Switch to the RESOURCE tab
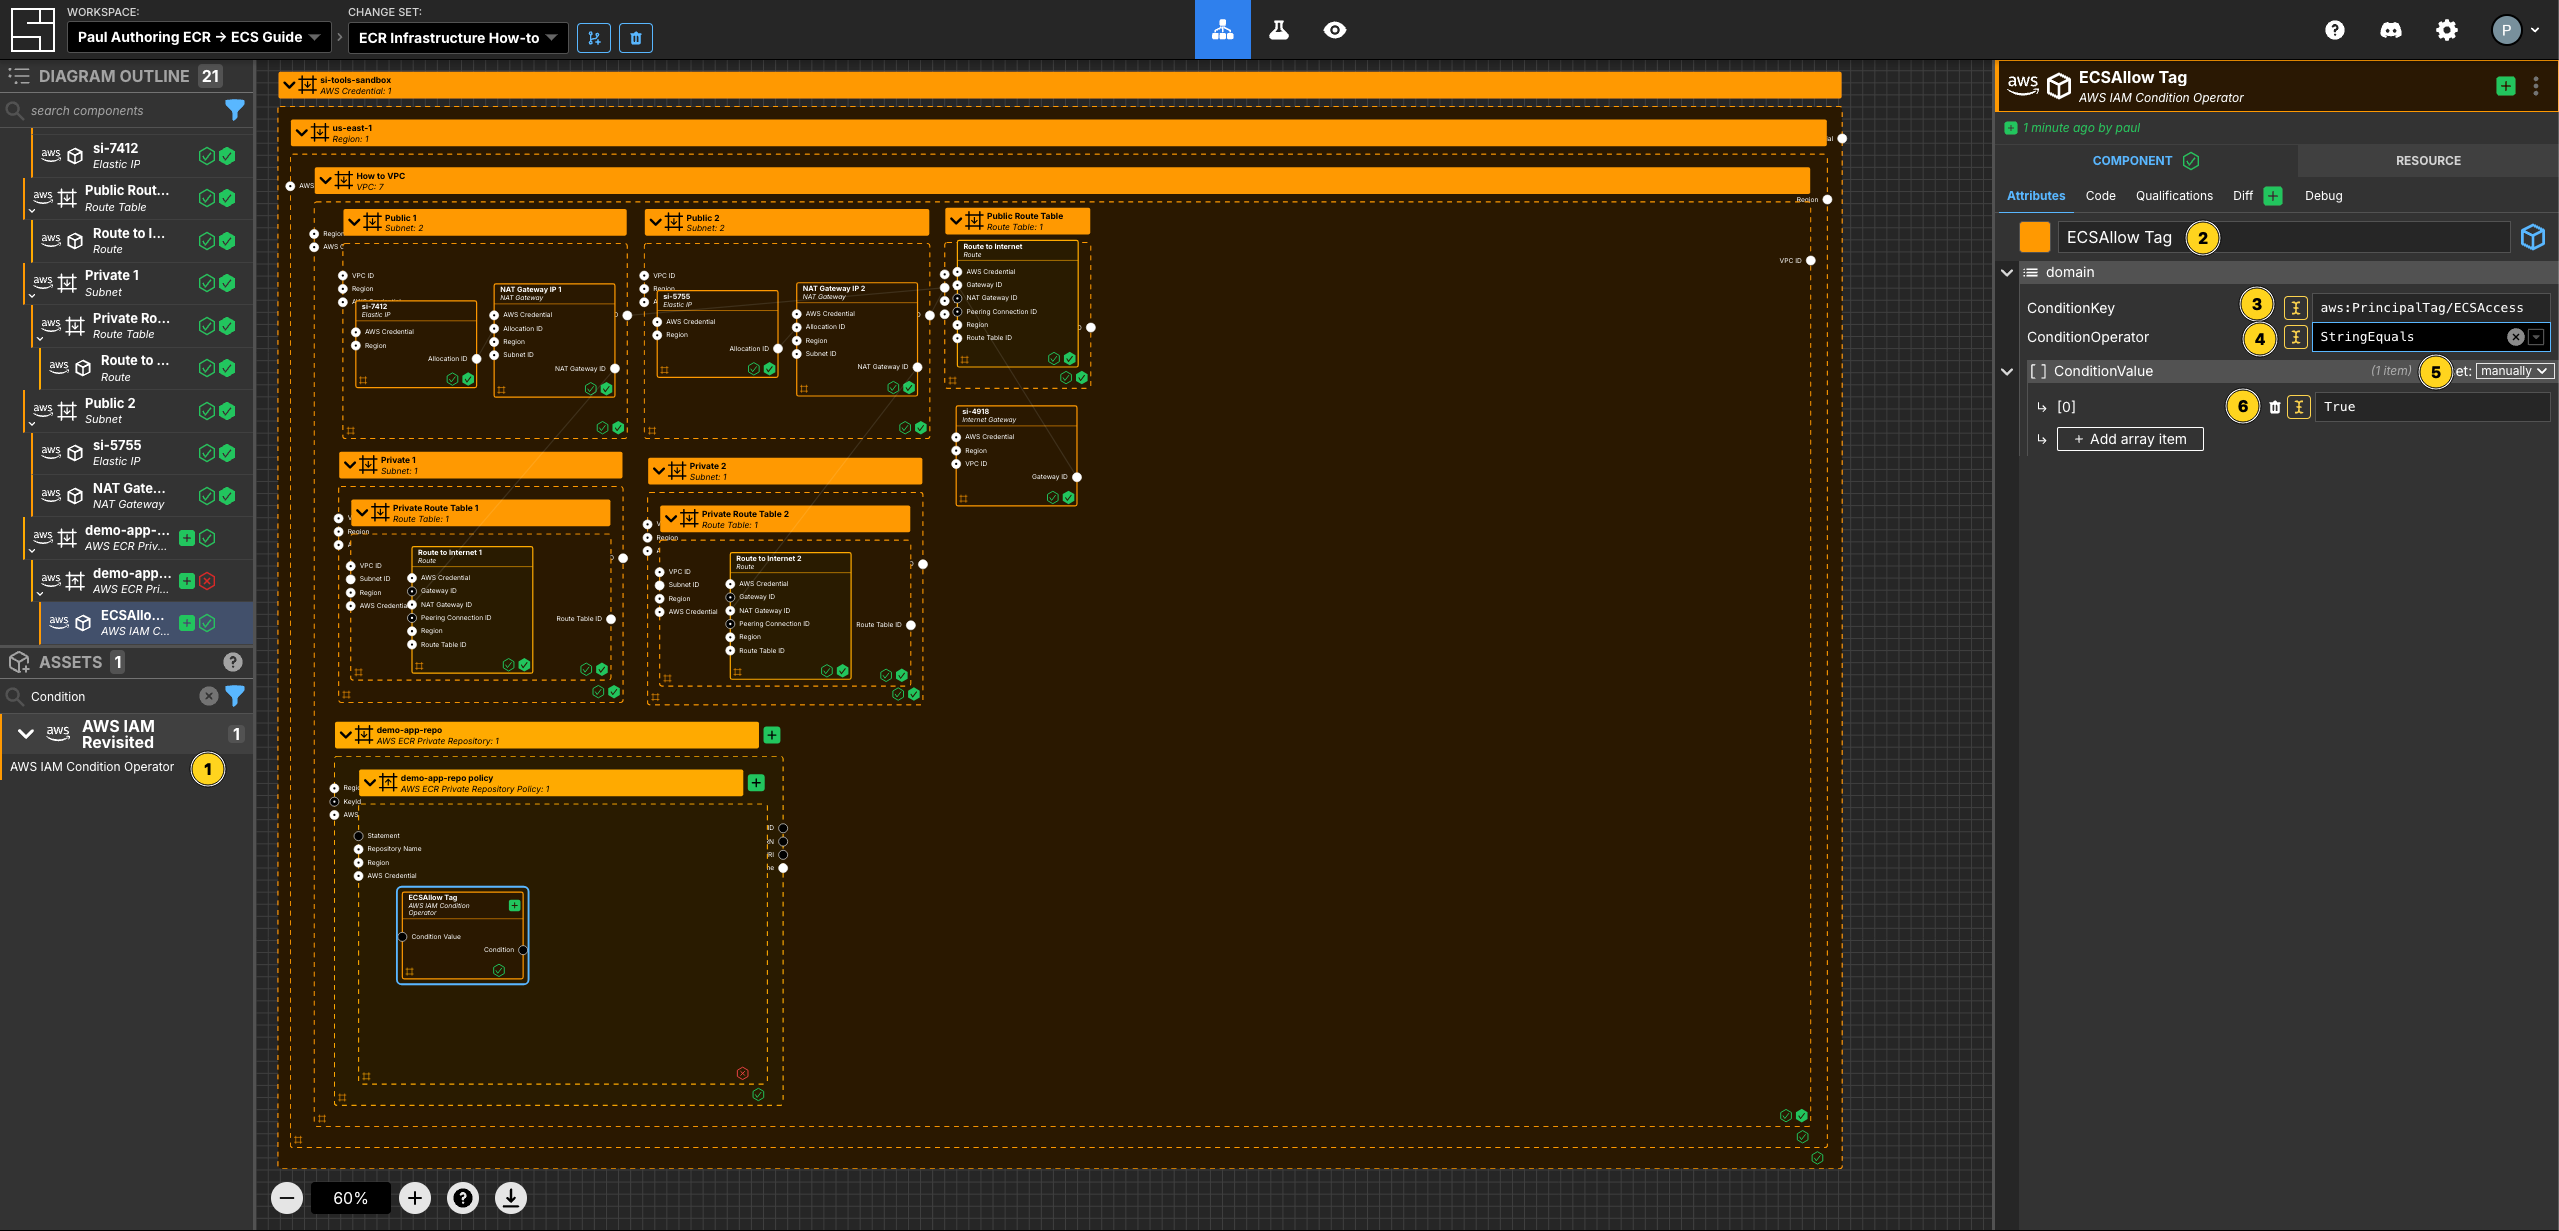2559x1231 pixels. 2427,161
